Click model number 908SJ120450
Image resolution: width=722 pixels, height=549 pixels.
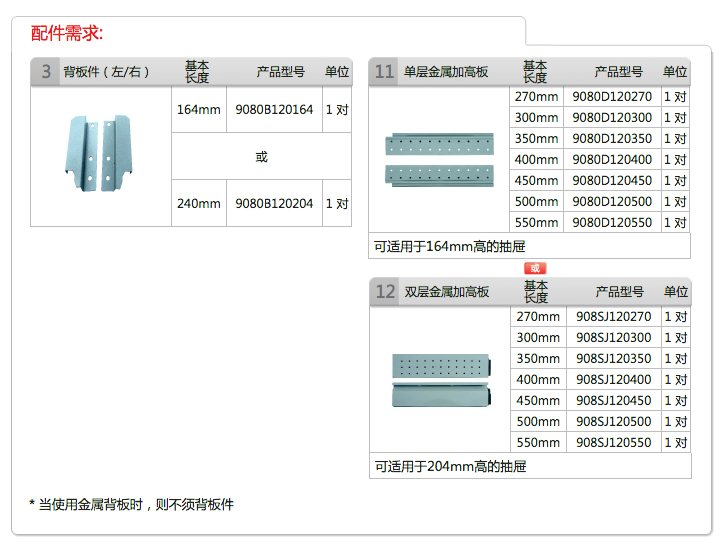(x=613, y=401)
